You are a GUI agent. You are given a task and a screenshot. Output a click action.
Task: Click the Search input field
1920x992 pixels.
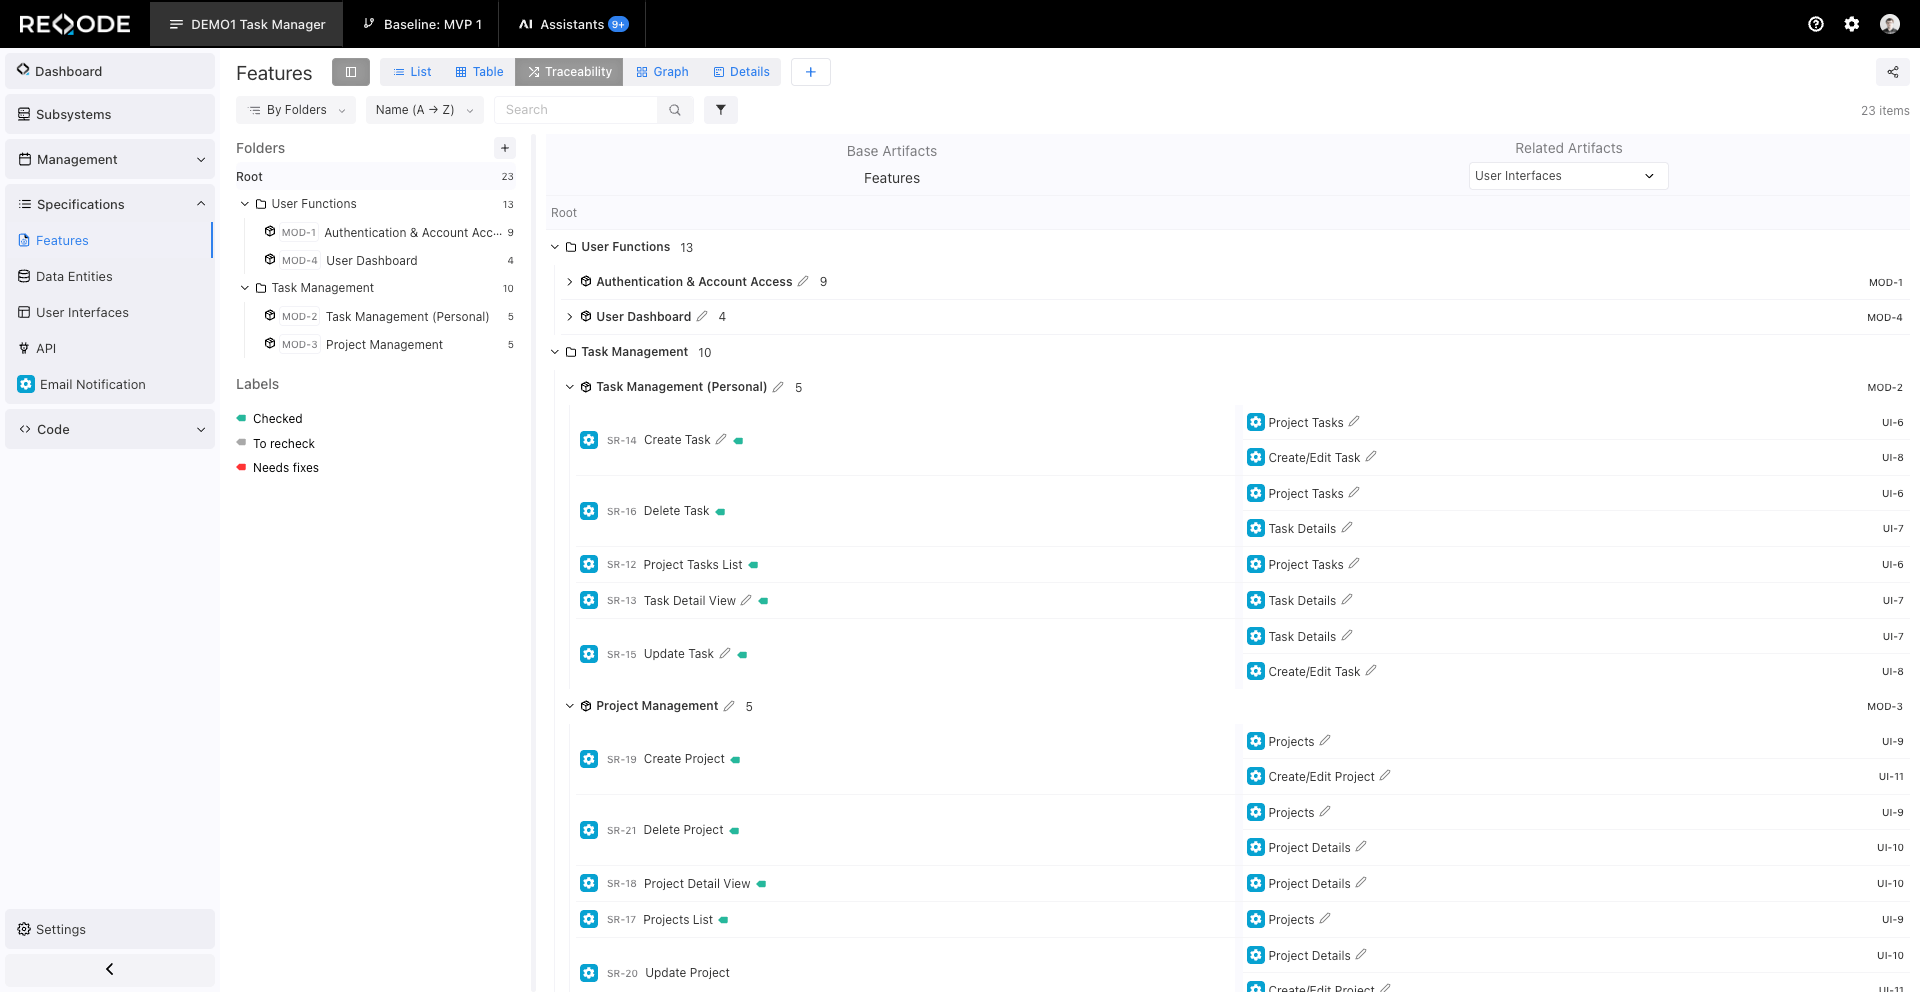(x=577, y=110)
